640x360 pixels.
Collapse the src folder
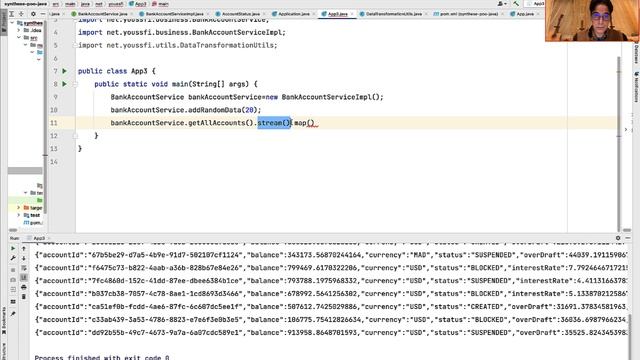click(x=19, y=38)
